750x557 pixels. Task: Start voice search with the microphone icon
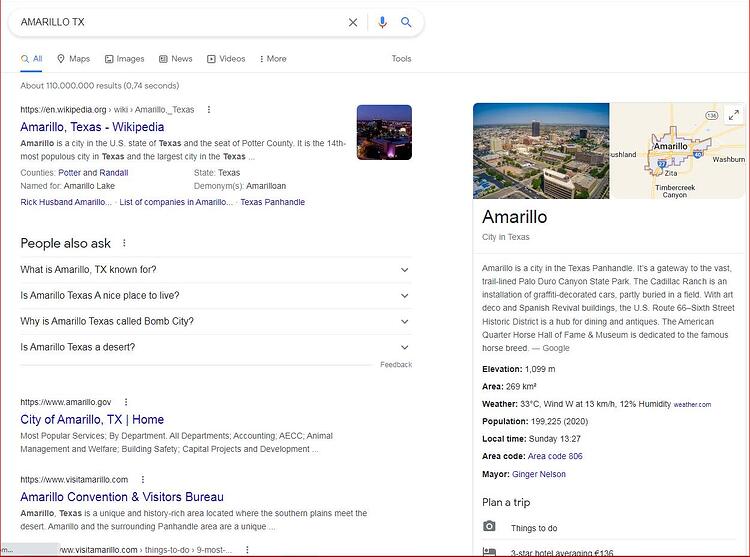point(382,22)
